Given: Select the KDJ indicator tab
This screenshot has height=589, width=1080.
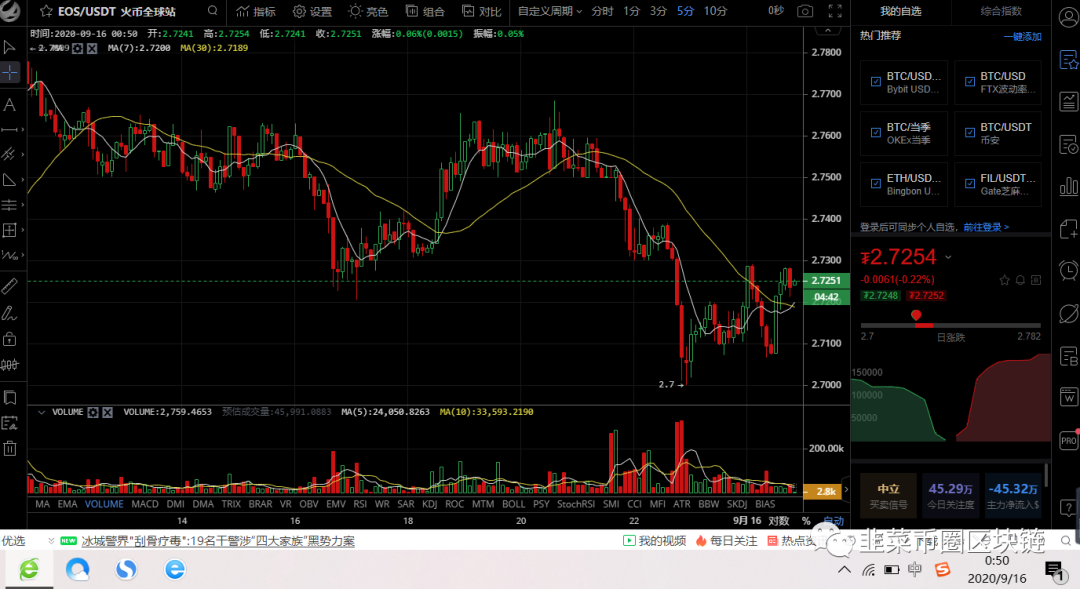Looking at the screenshot, I should [x=429, y=504].
